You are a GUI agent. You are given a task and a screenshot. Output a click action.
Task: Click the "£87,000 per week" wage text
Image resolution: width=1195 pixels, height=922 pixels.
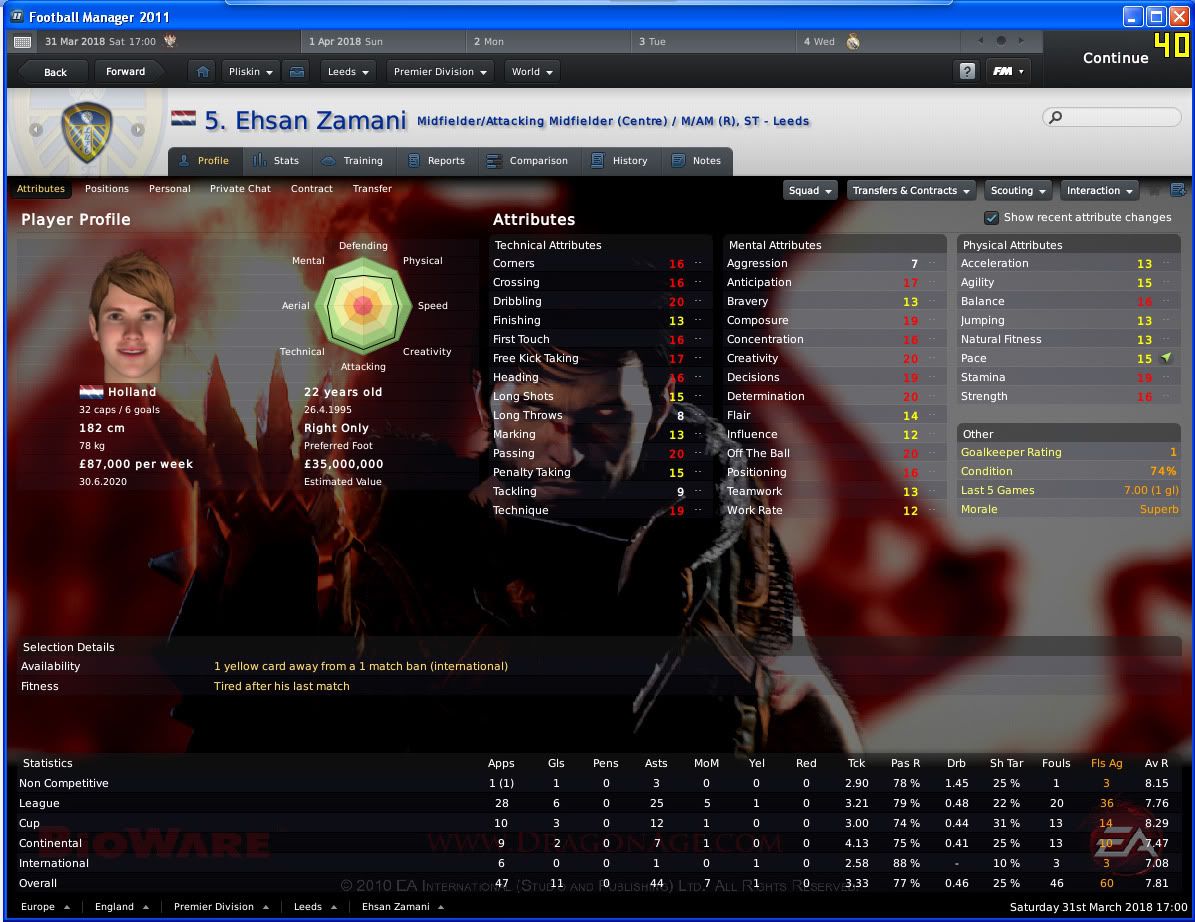[136, 464]
